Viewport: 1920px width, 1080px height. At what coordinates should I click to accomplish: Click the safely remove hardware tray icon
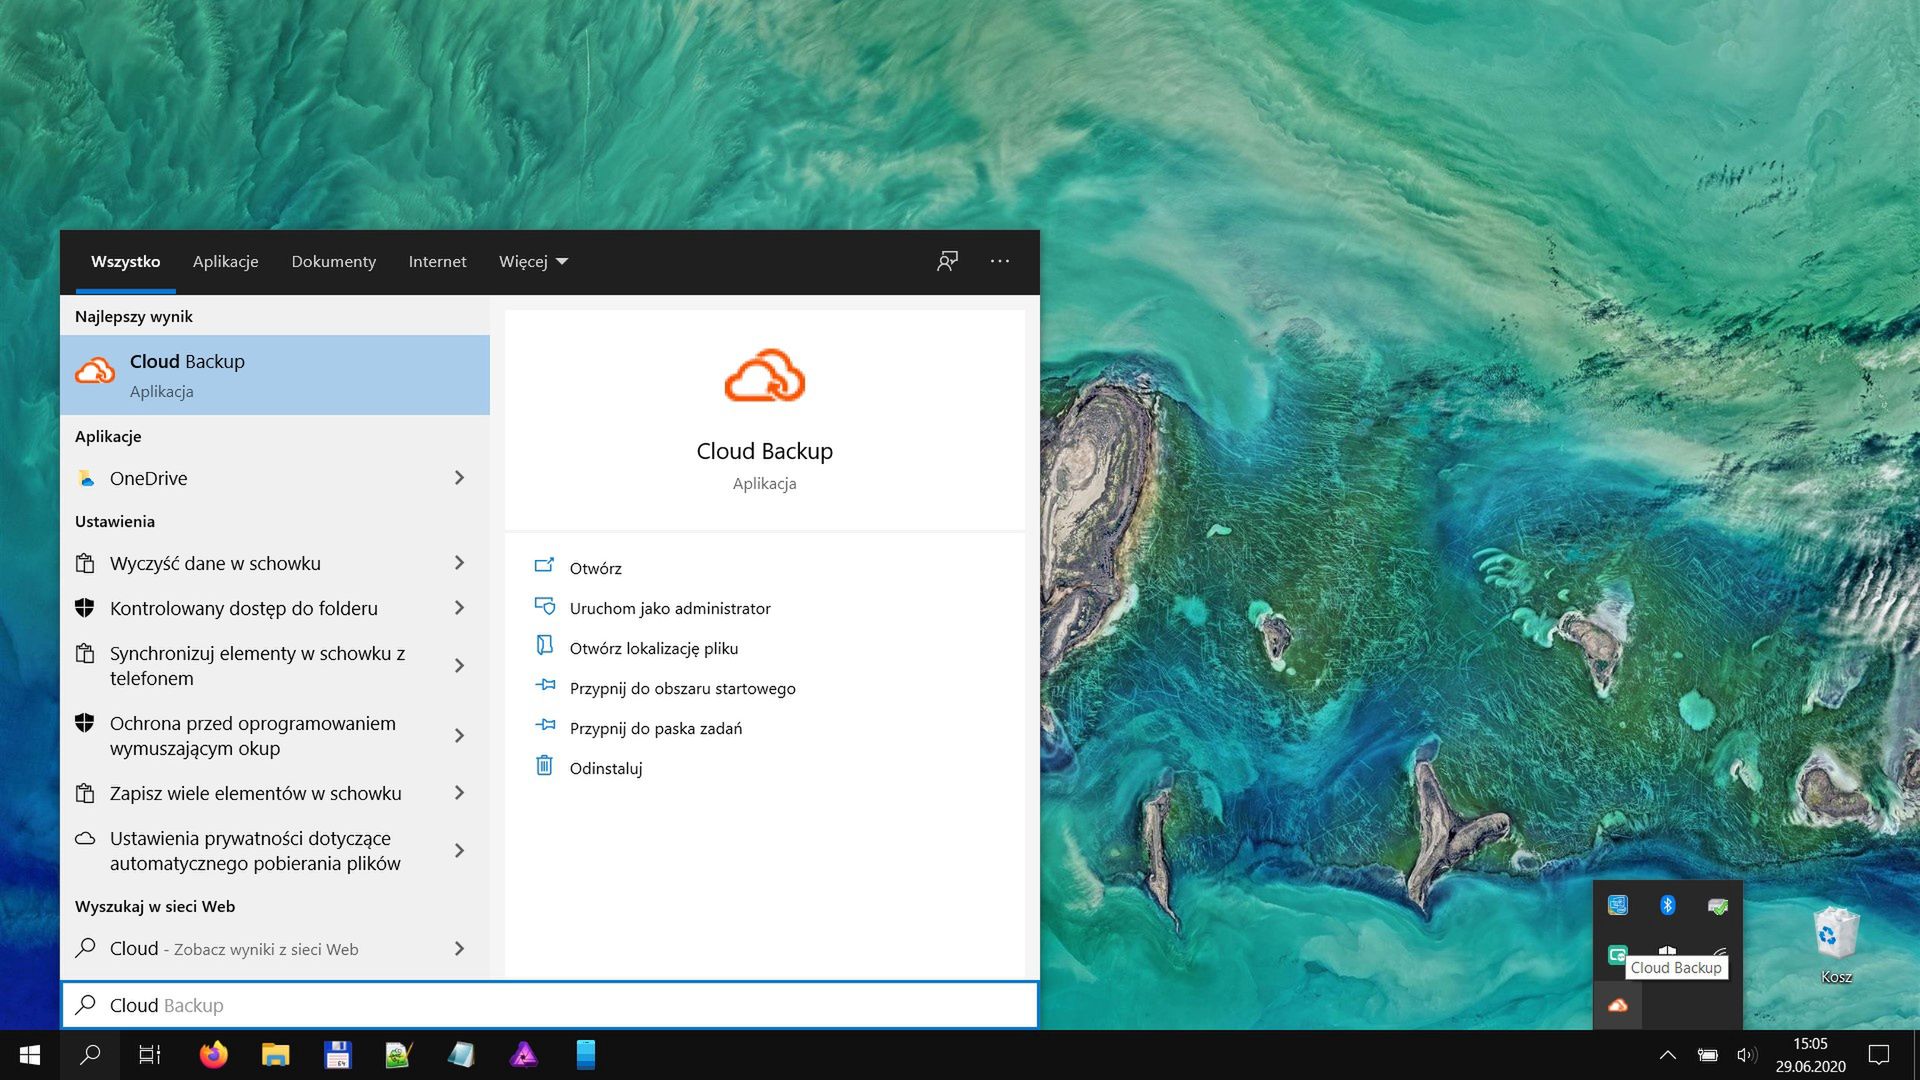[1718, 906]
